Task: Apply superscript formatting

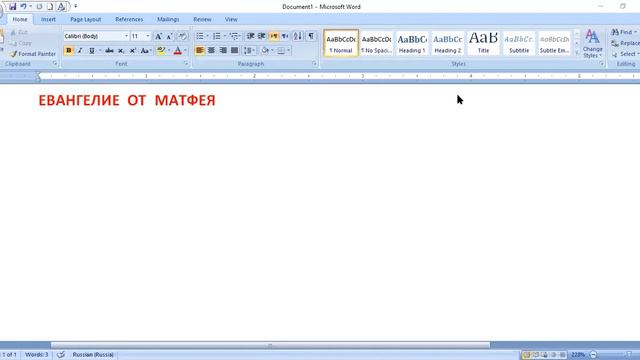Action: [x=133, y=51]
